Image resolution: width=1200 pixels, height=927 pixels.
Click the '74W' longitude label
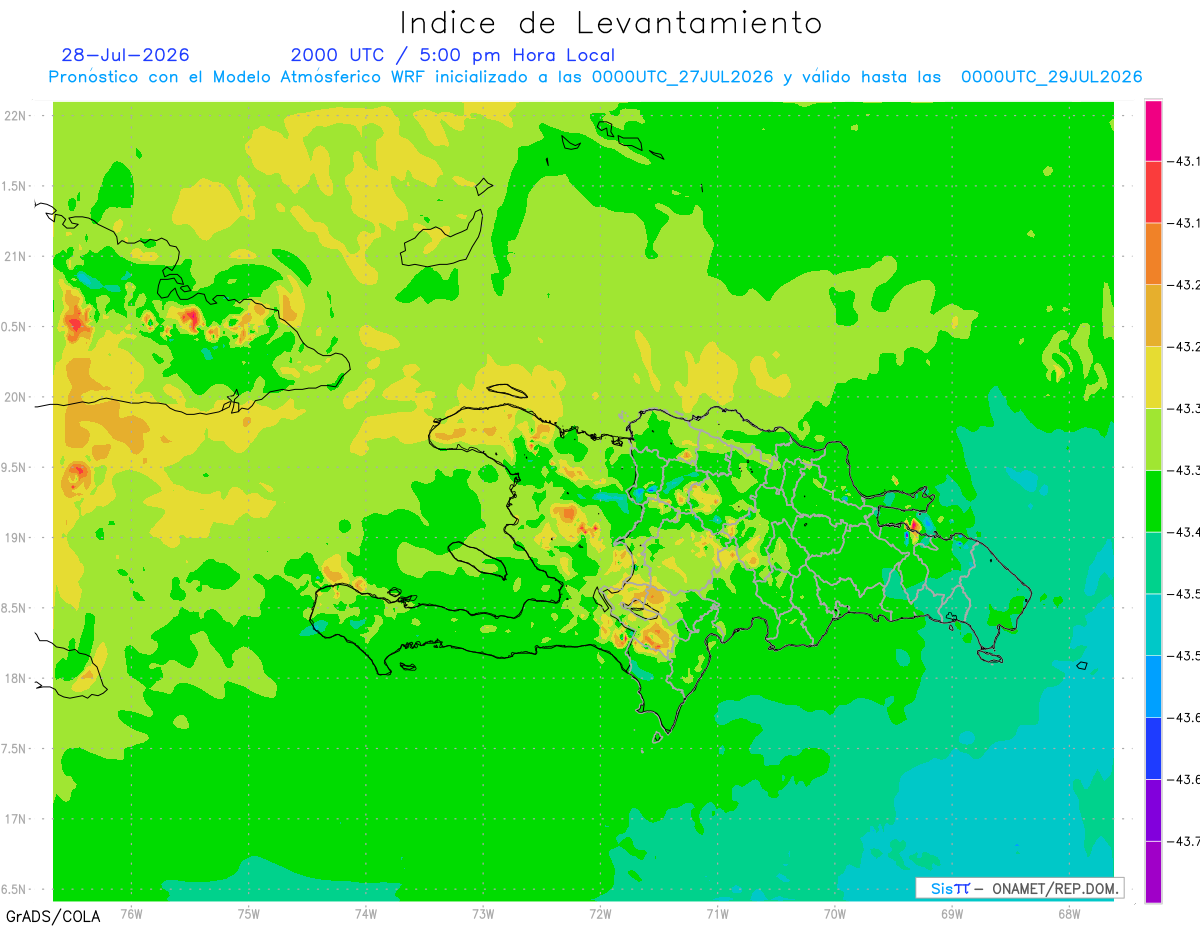366,913
